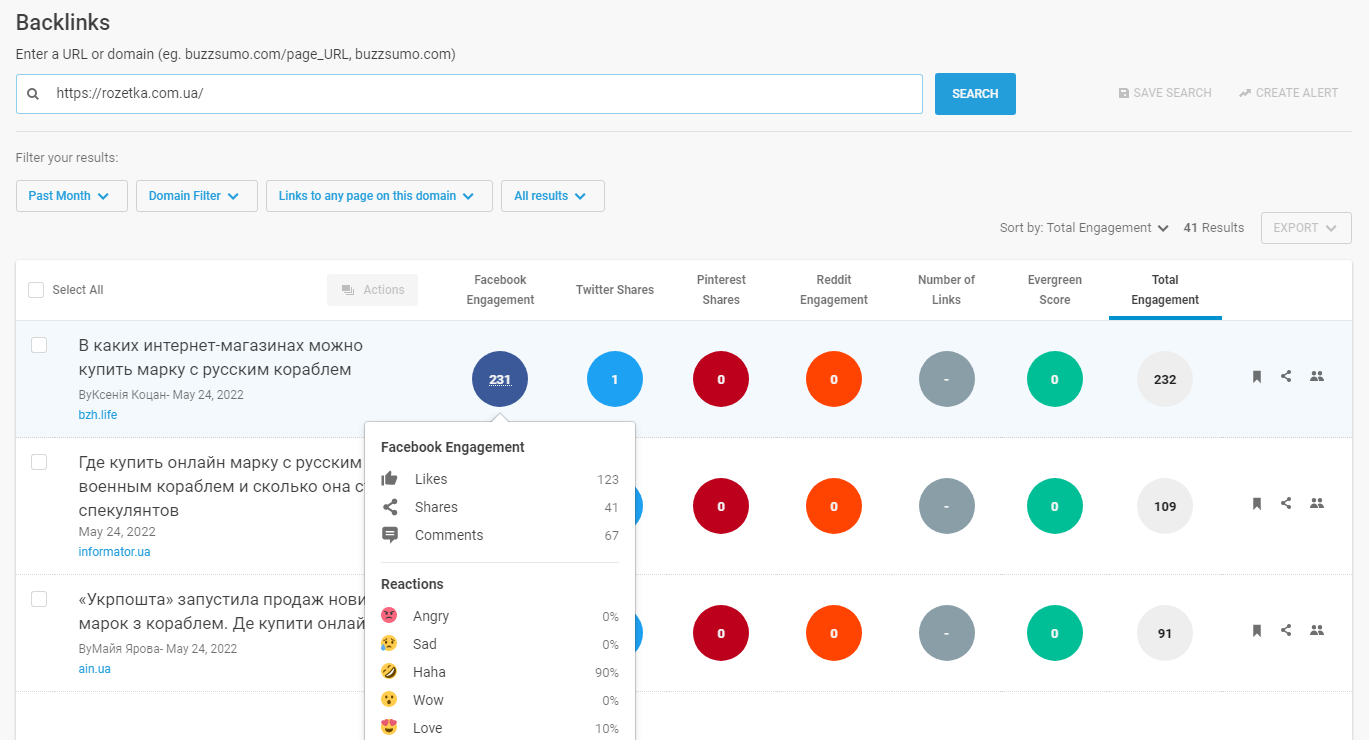Click Twitter shares bubble showing 1

click(615, 379)
